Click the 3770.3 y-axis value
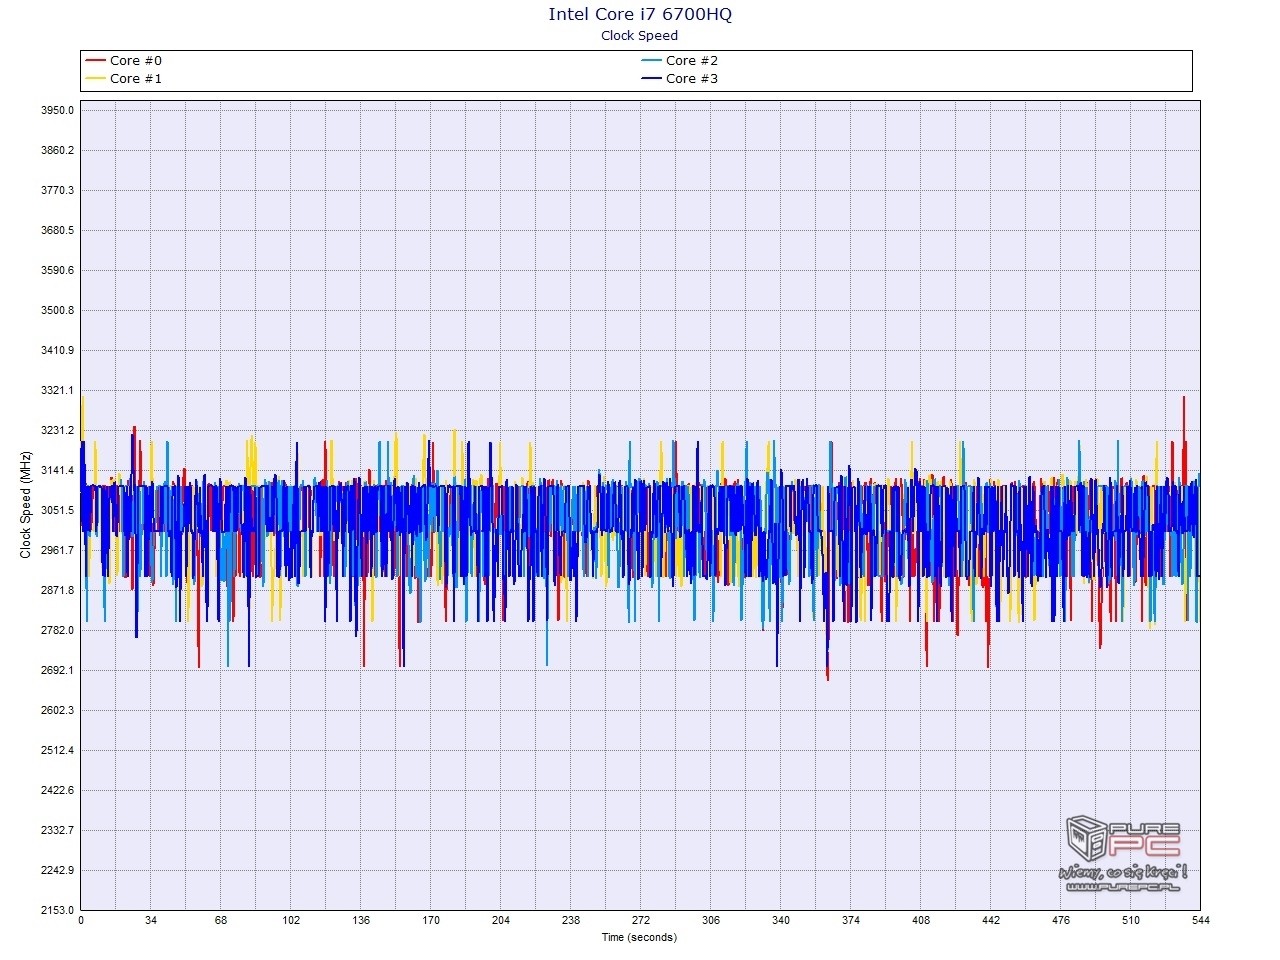This screenshot has width=1280, height=960. 58,191
